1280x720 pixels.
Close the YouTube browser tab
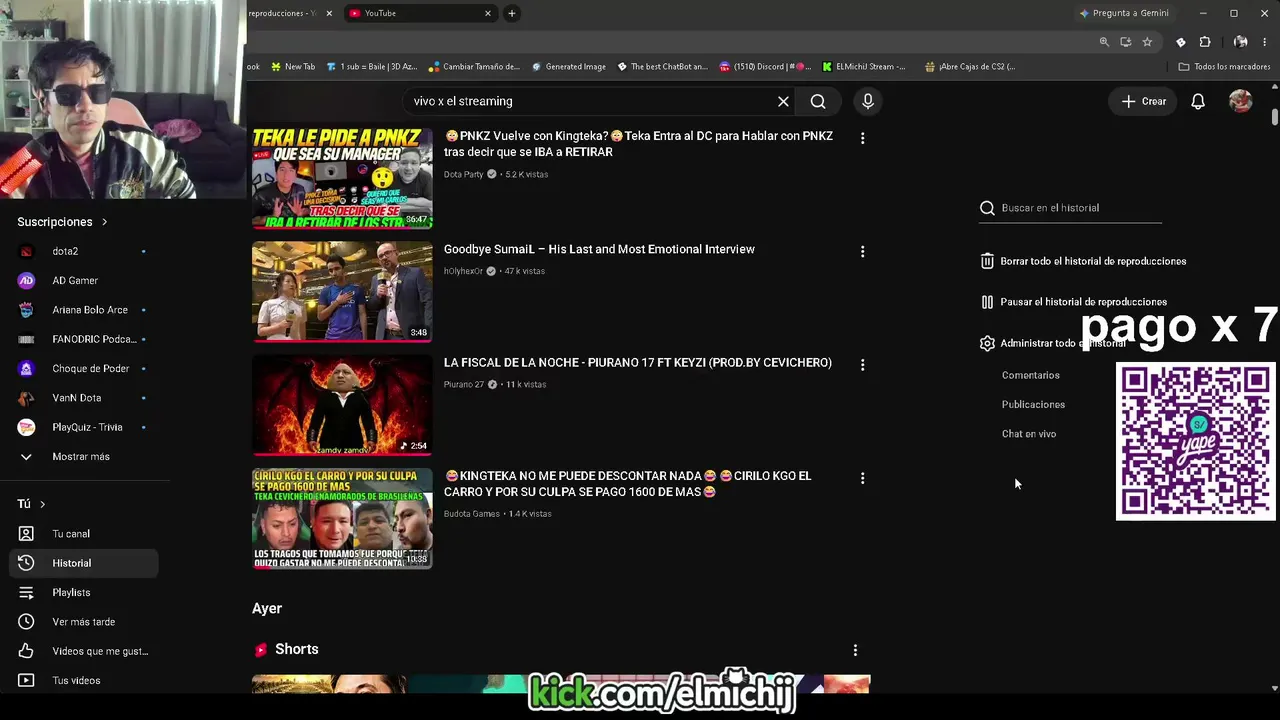tap(488, 13)
